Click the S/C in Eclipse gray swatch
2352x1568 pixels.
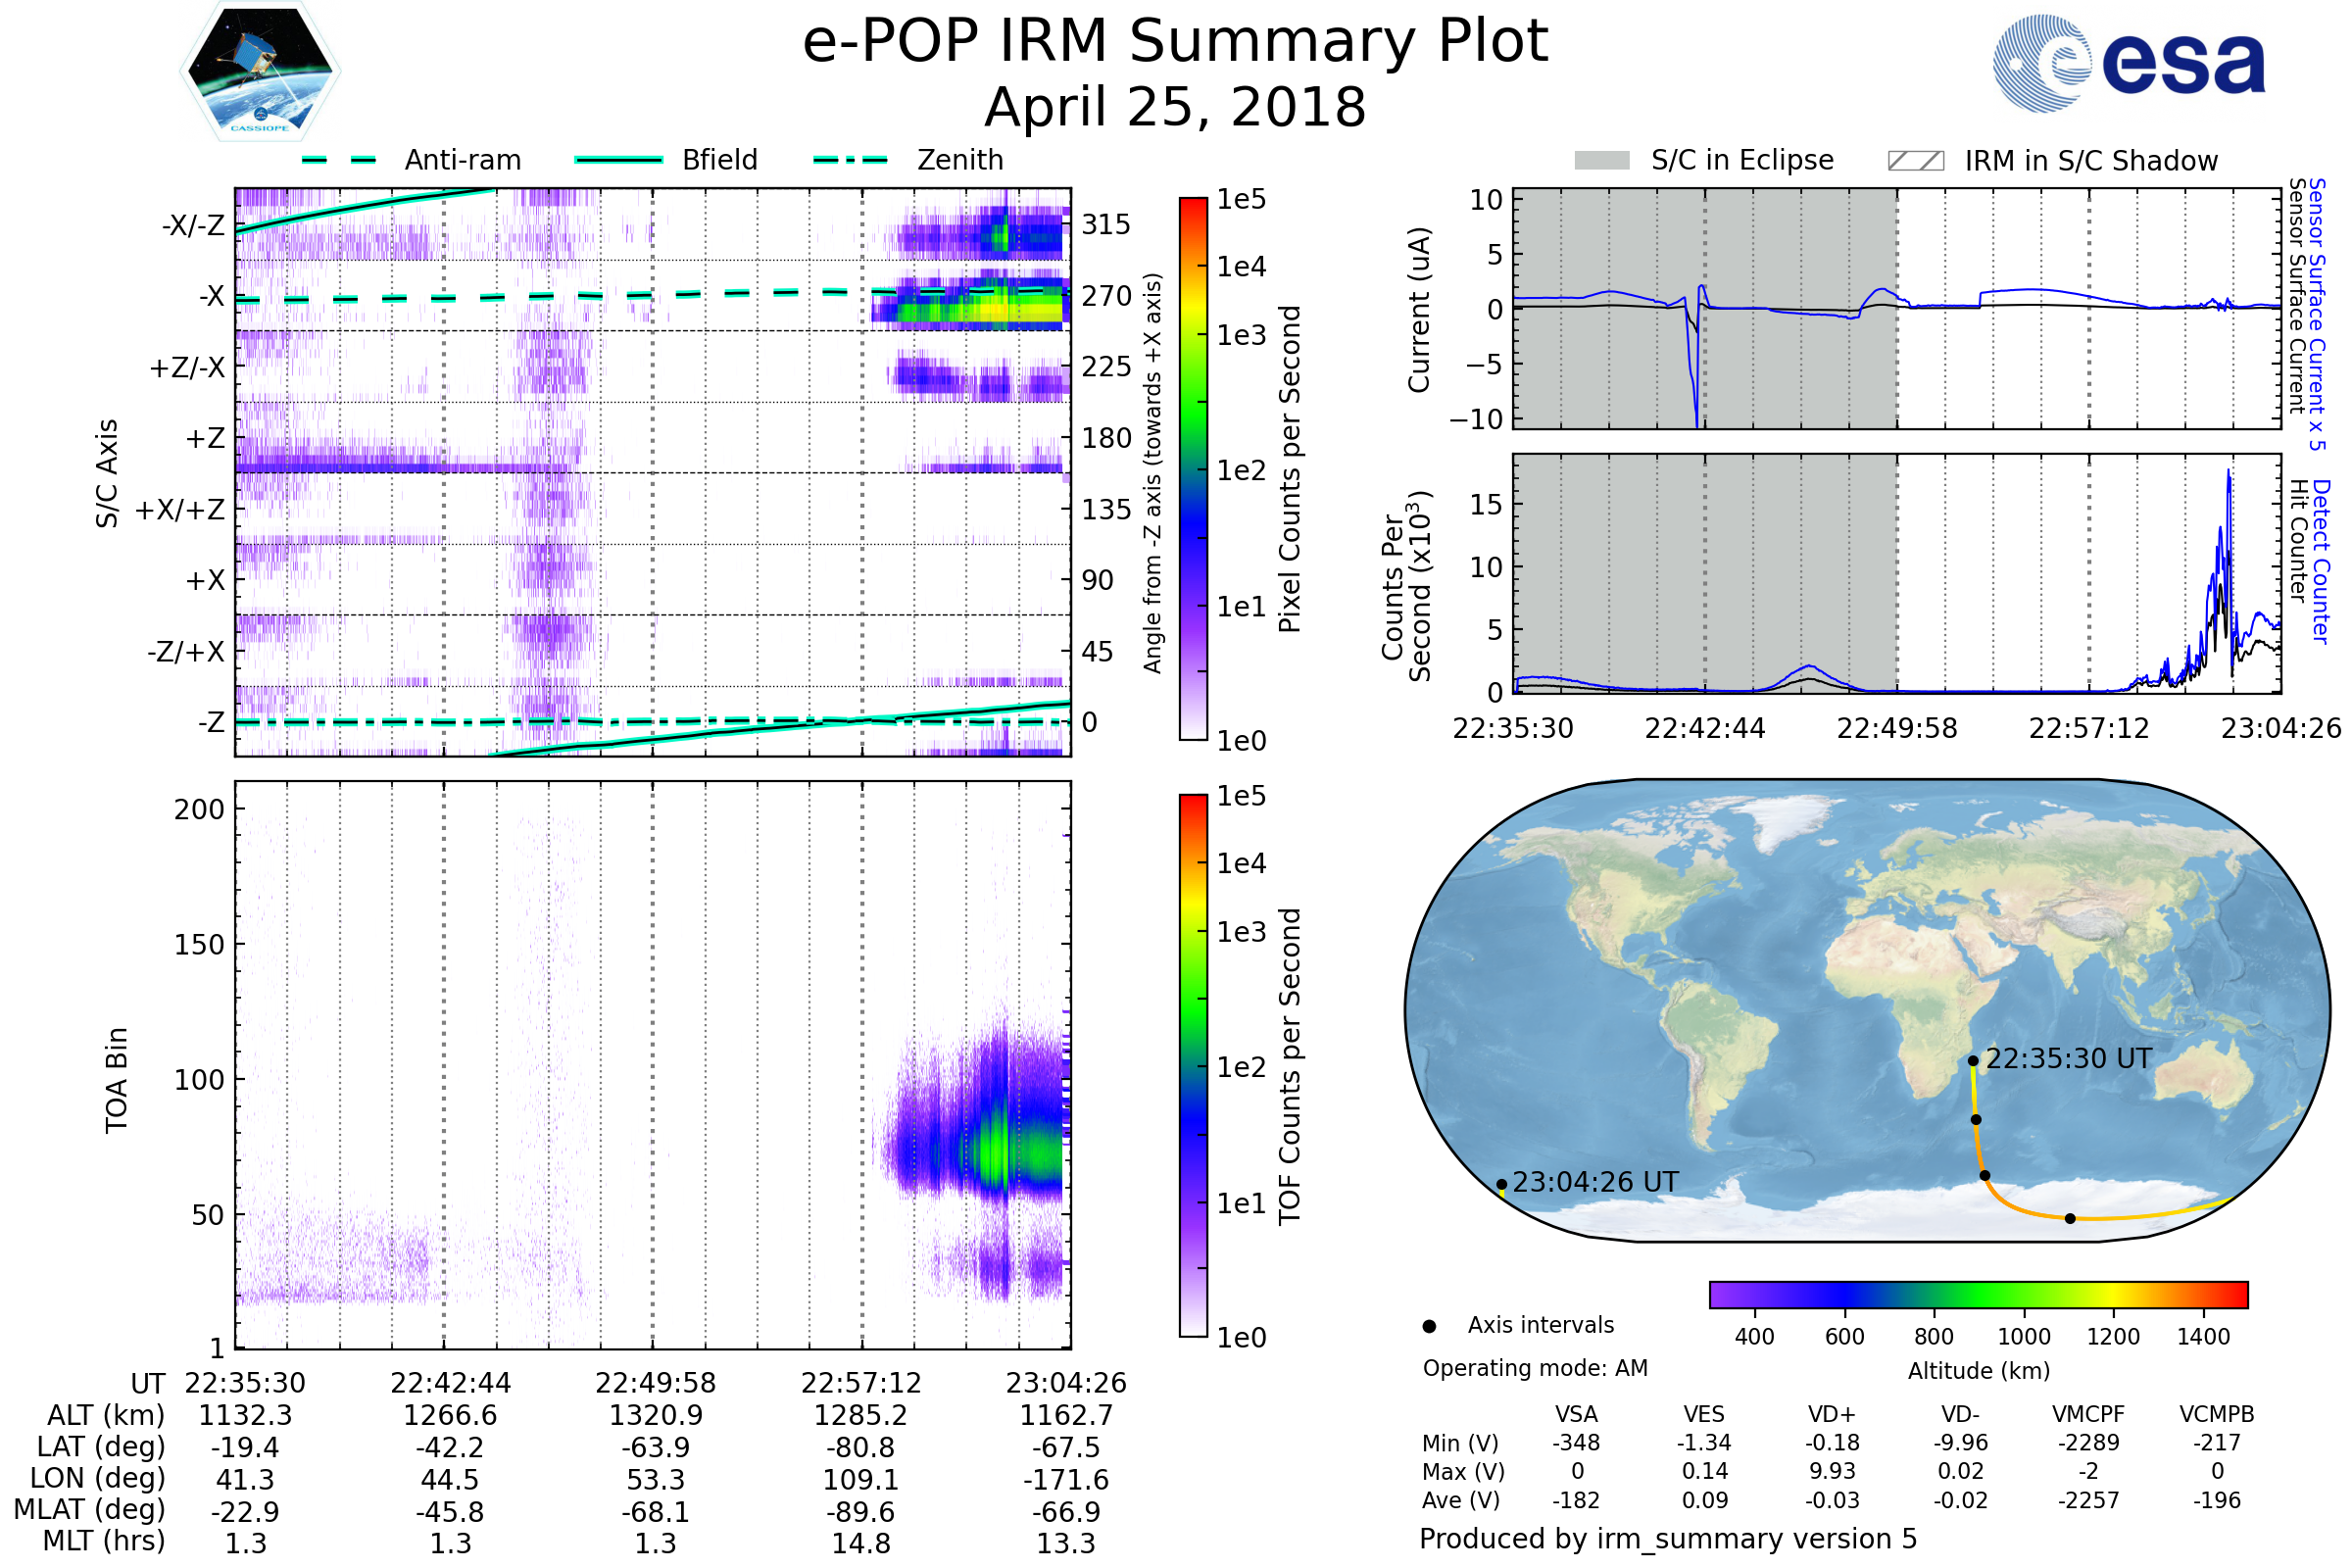pos(1602,161)
